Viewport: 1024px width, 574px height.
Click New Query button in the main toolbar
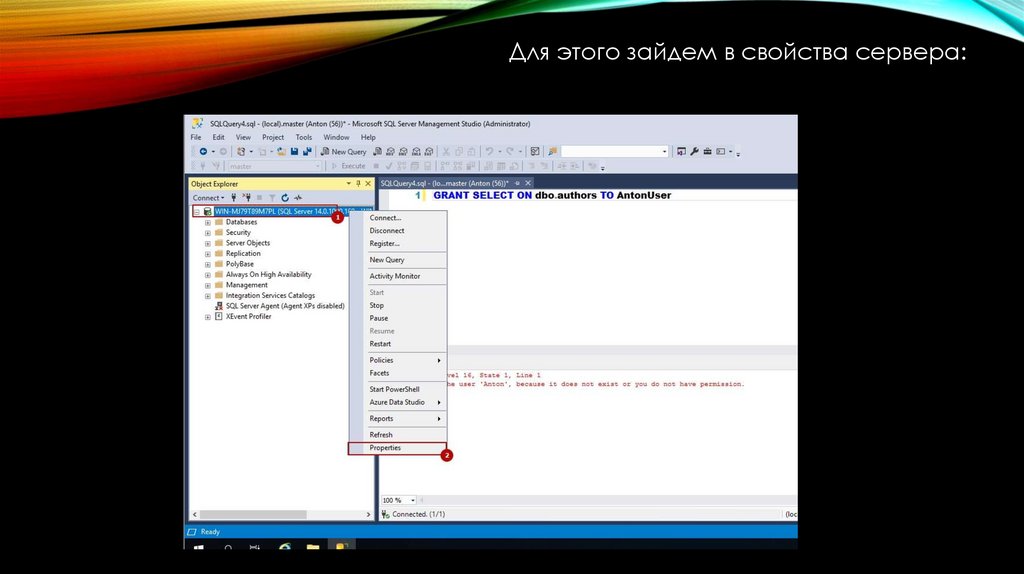tap(344, 151)
